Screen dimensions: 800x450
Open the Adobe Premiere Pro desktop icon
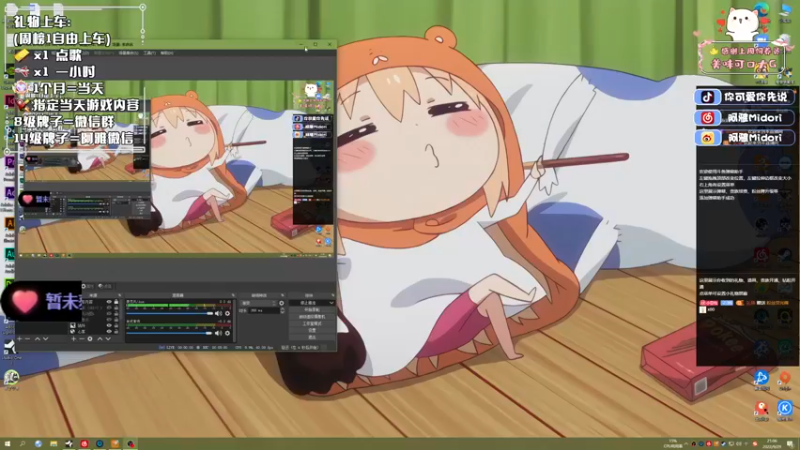(9, 164)
